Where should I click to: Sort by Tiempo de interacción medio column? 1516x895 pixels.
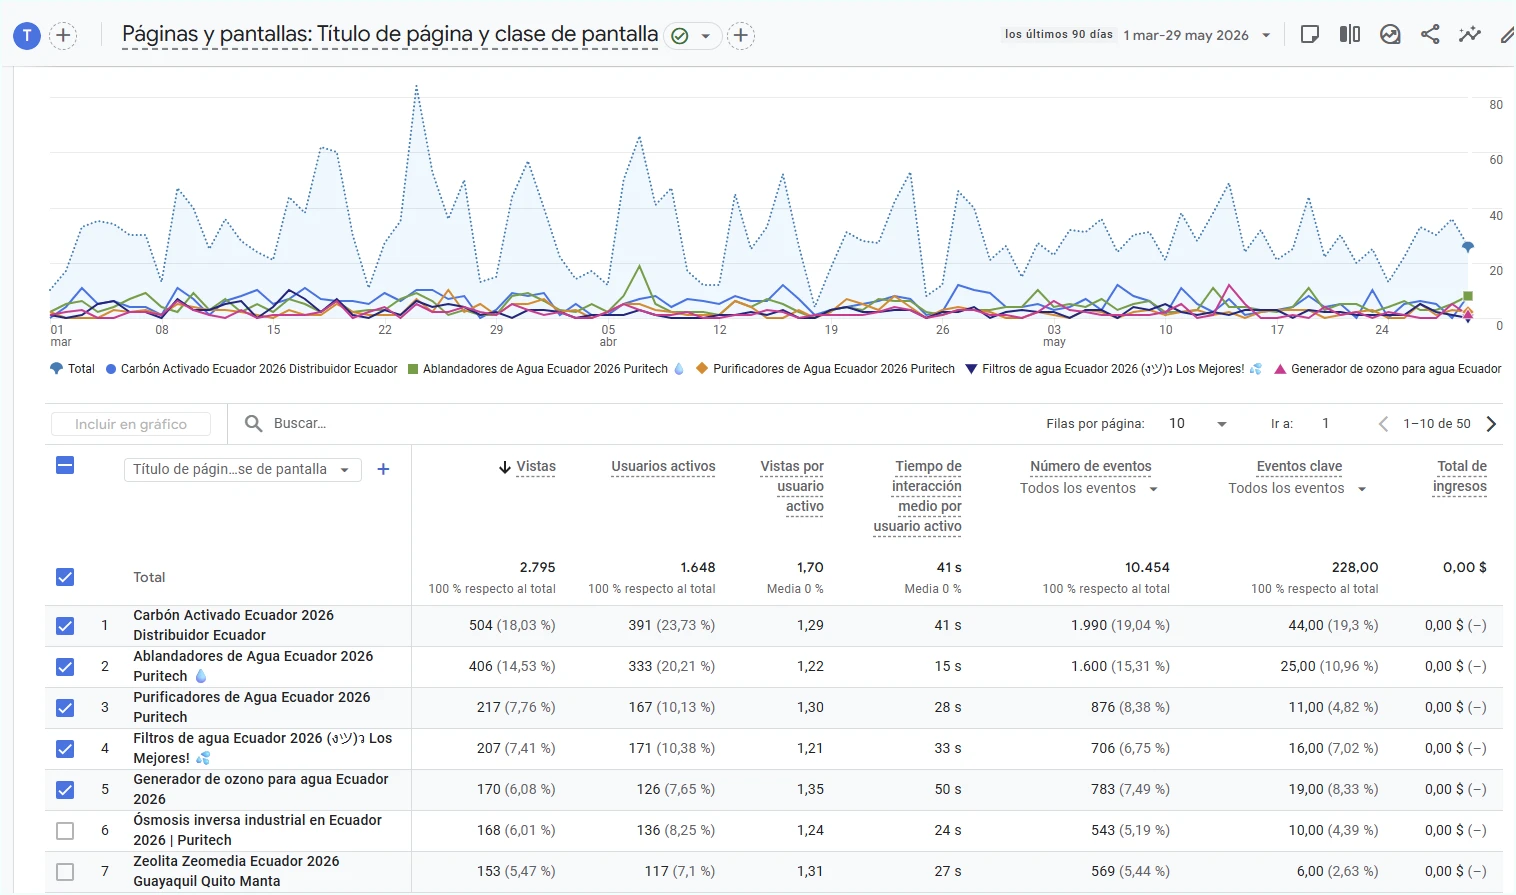[x=918, y=496]
